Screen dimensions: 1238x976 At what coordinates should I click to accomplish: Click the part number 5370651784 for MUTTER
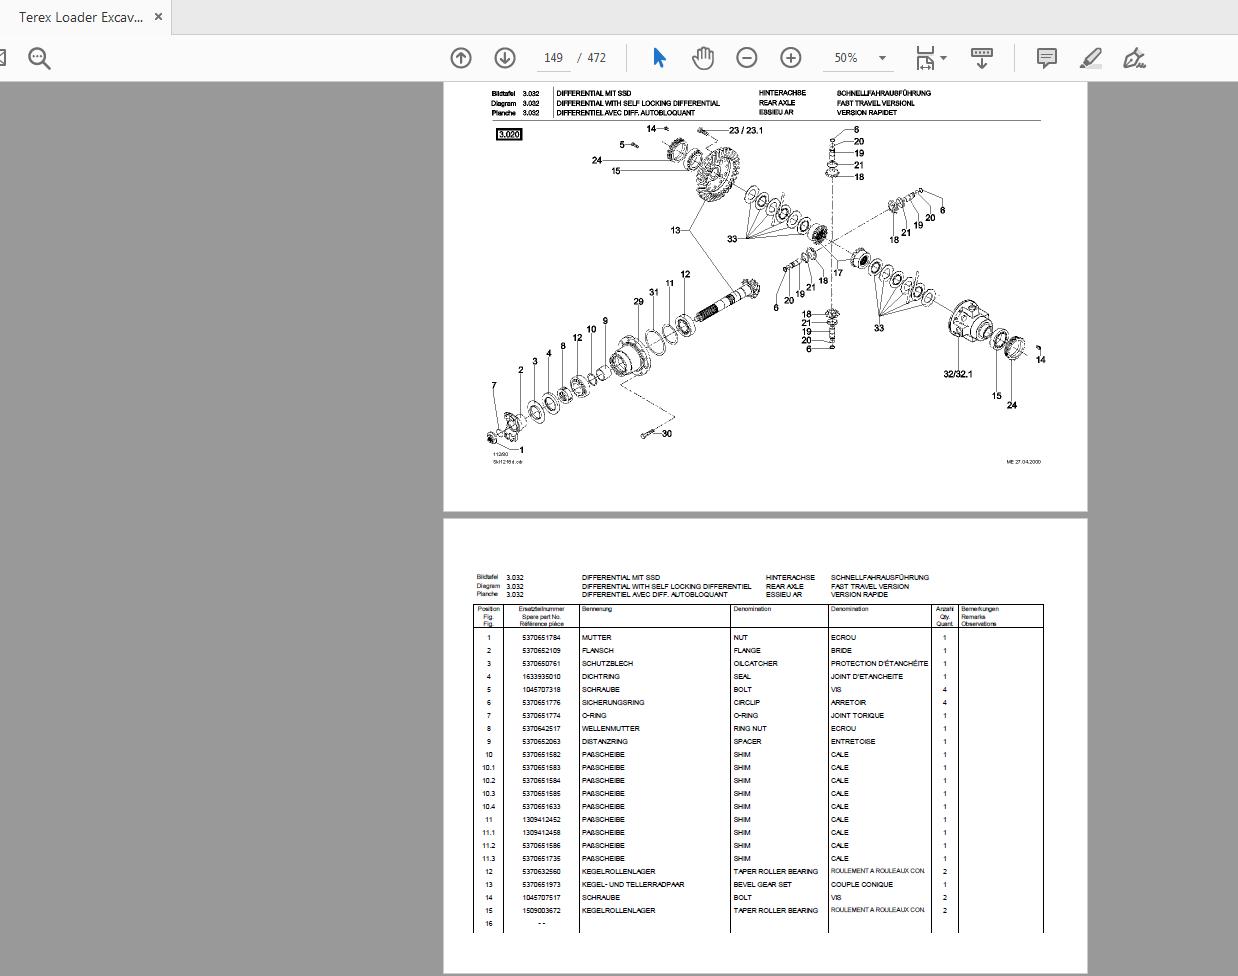tap(540, 637)
